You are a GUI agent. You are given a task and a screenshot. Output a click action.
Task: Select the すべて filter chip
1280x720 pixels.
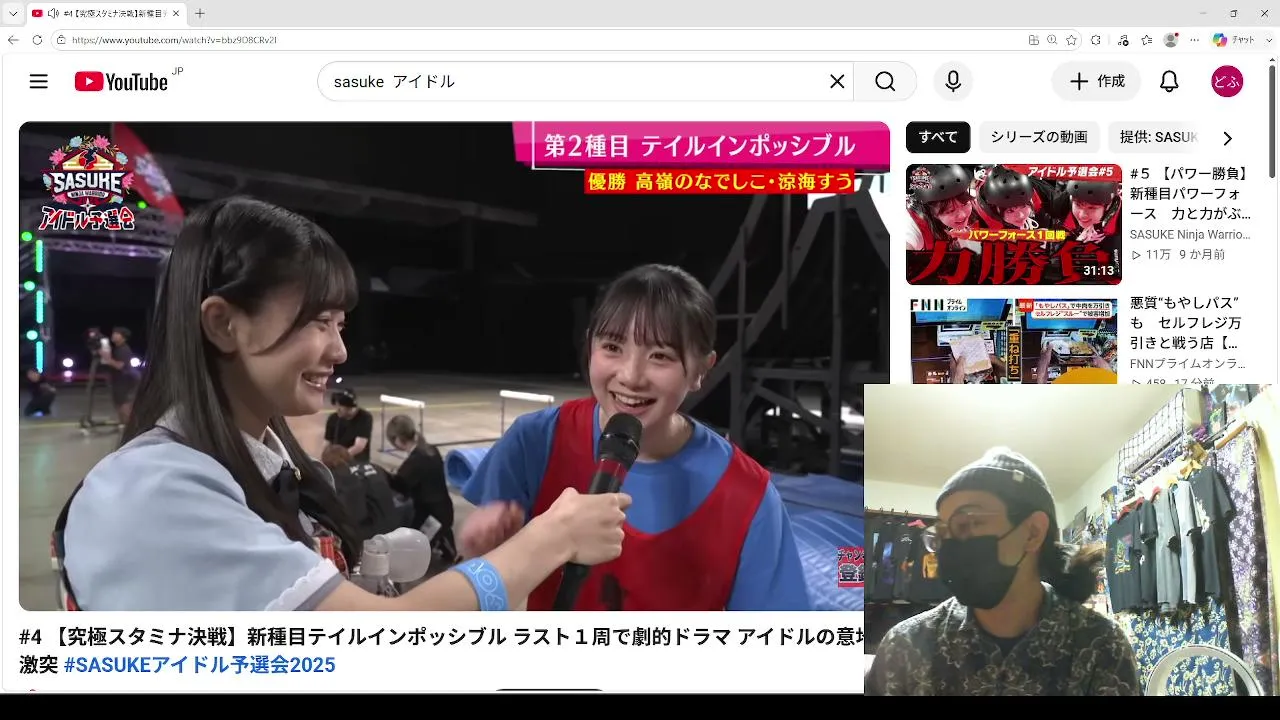coord(938,137)
